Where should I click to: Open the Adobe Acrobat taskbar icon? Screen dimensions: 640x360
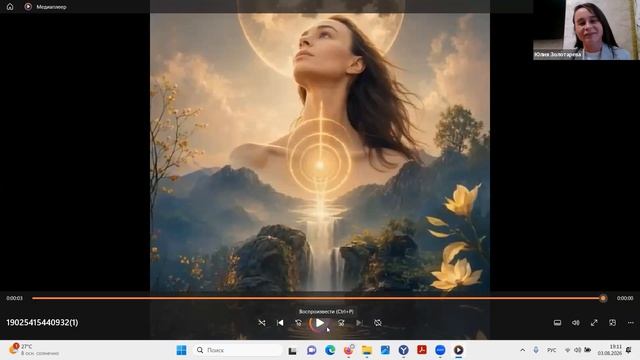point(422,350)
